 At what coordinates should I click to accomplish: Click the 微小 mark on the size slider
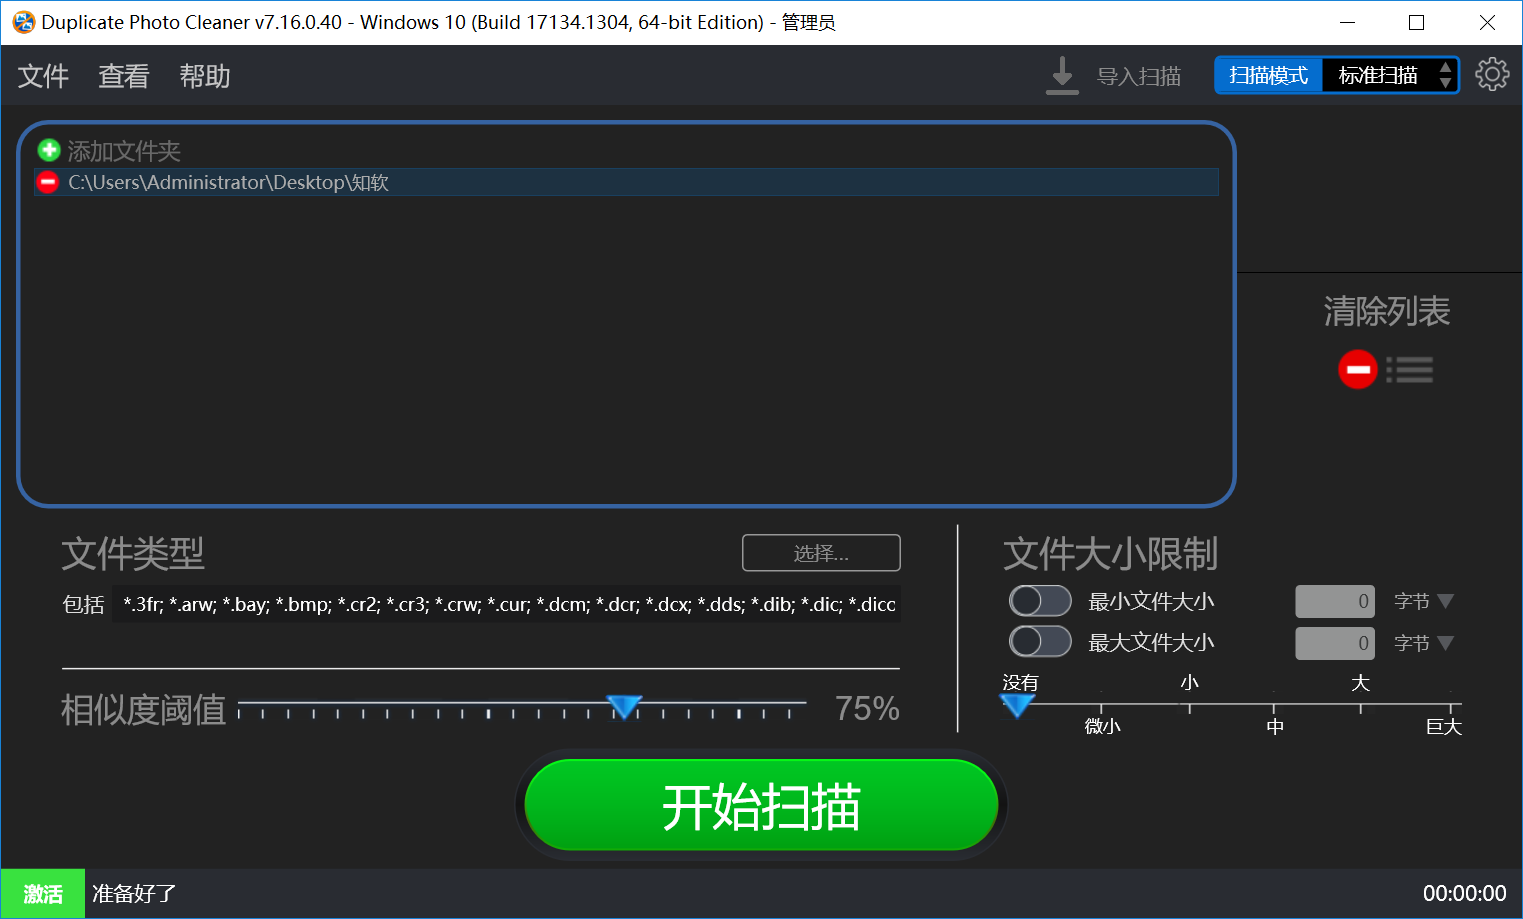[x=1102, y=726]
